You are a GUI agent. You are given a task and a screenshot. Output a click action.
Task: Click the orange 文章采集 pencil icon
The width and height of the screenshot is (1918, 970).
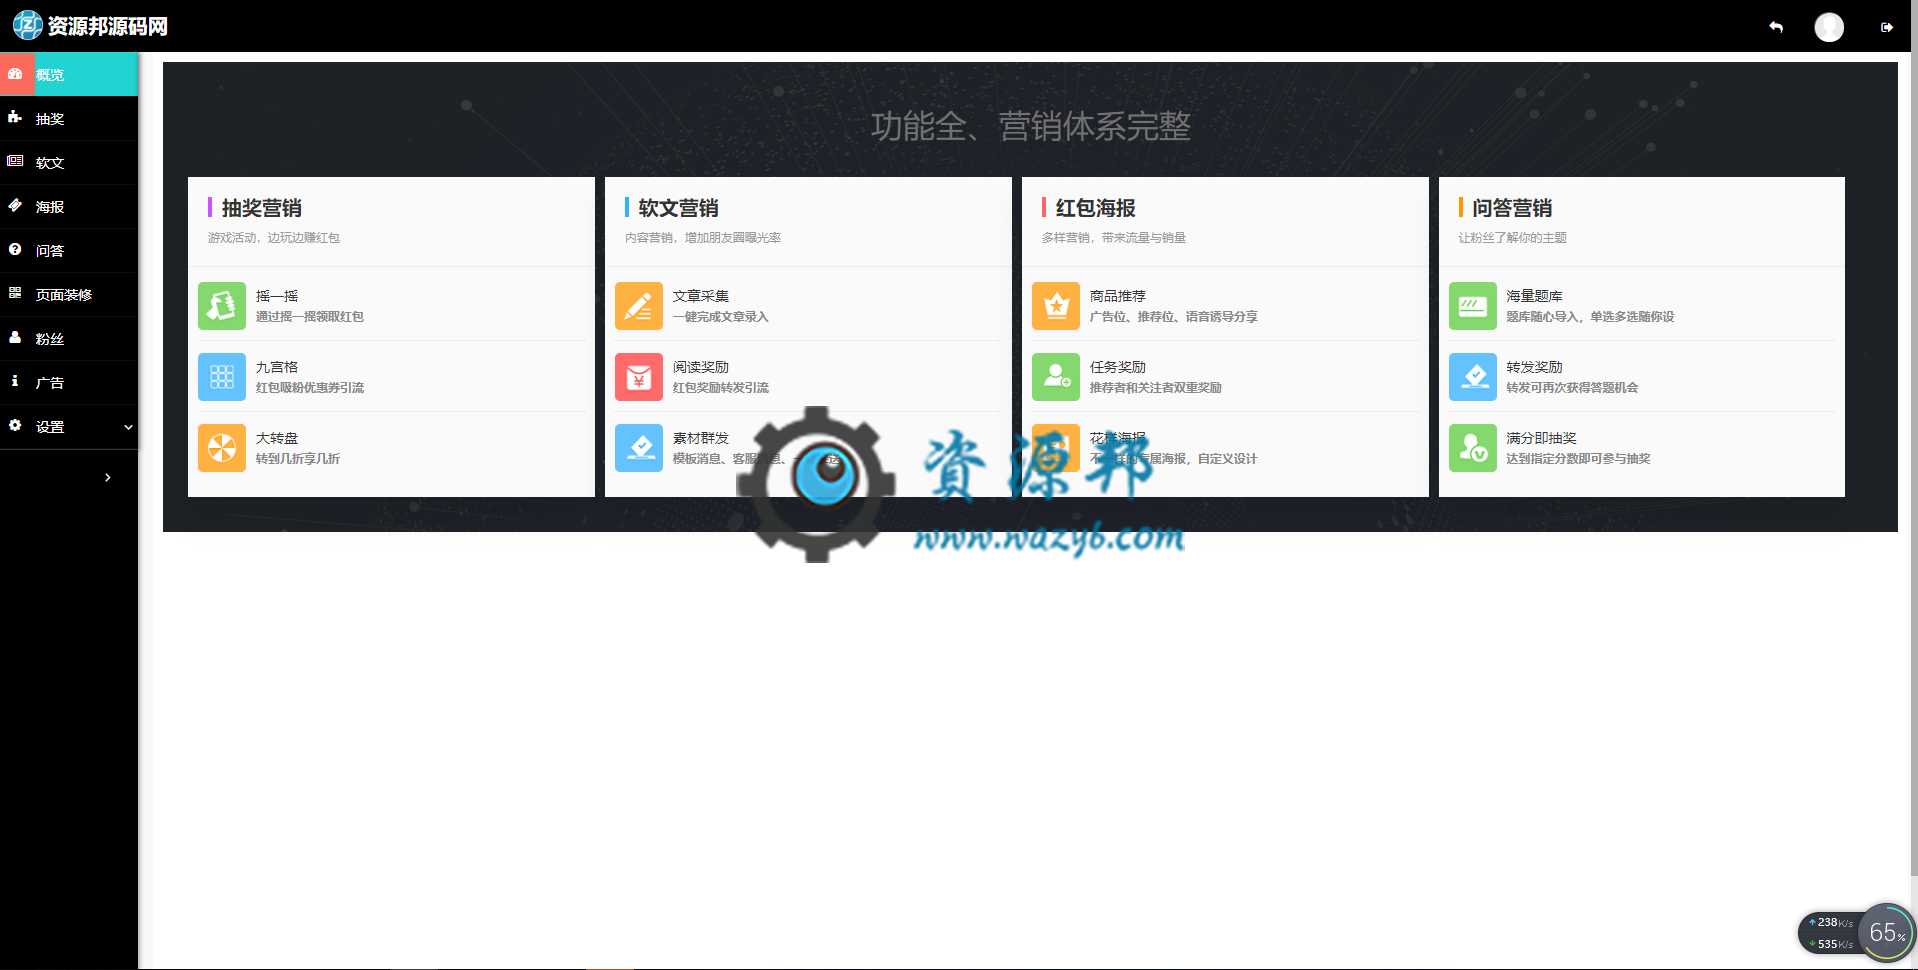639,306
